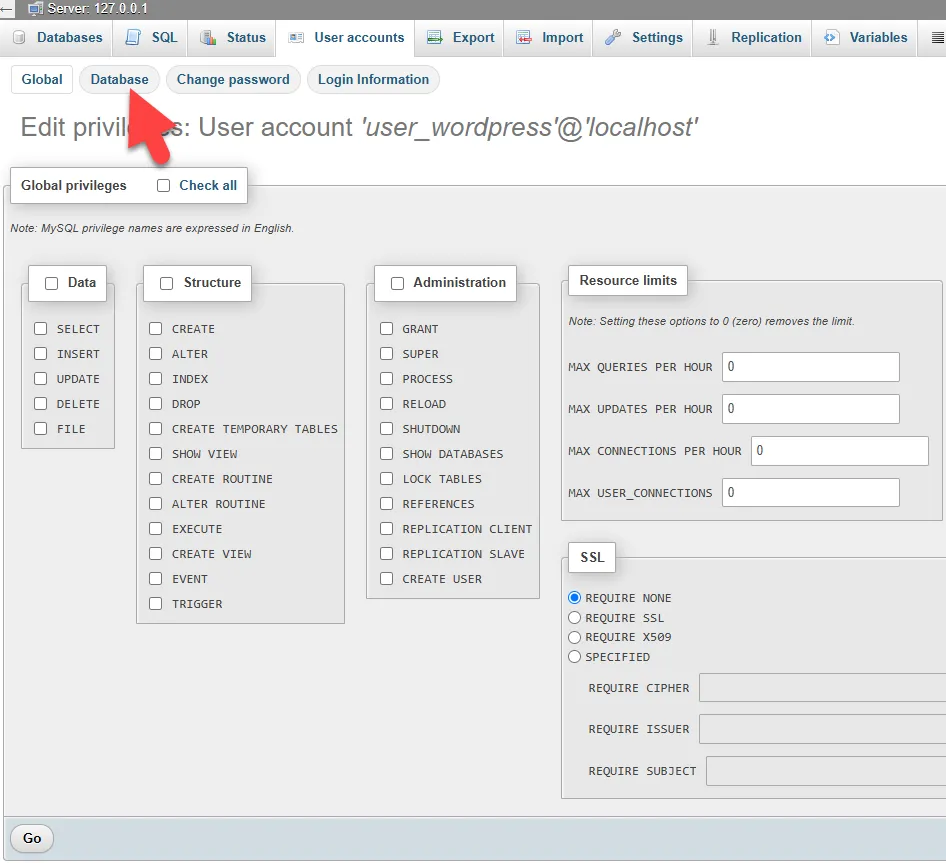Screen dimensions: 946x863
Task: Tick the SHOW DATABASES checkbox
Action: point(386,453)
